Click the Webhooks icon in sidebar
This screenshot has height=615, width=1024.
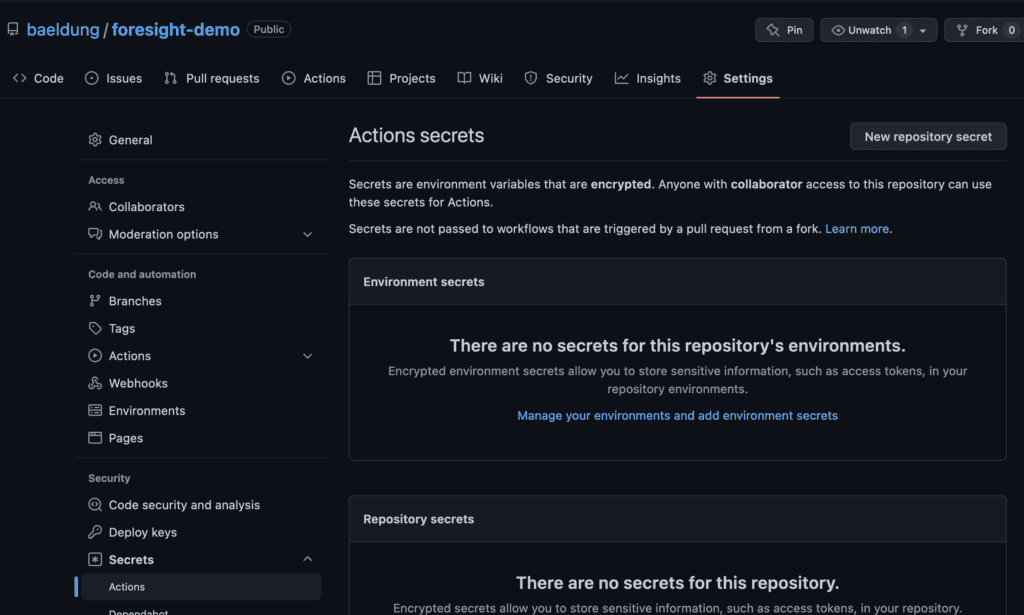tap(95, 384)
